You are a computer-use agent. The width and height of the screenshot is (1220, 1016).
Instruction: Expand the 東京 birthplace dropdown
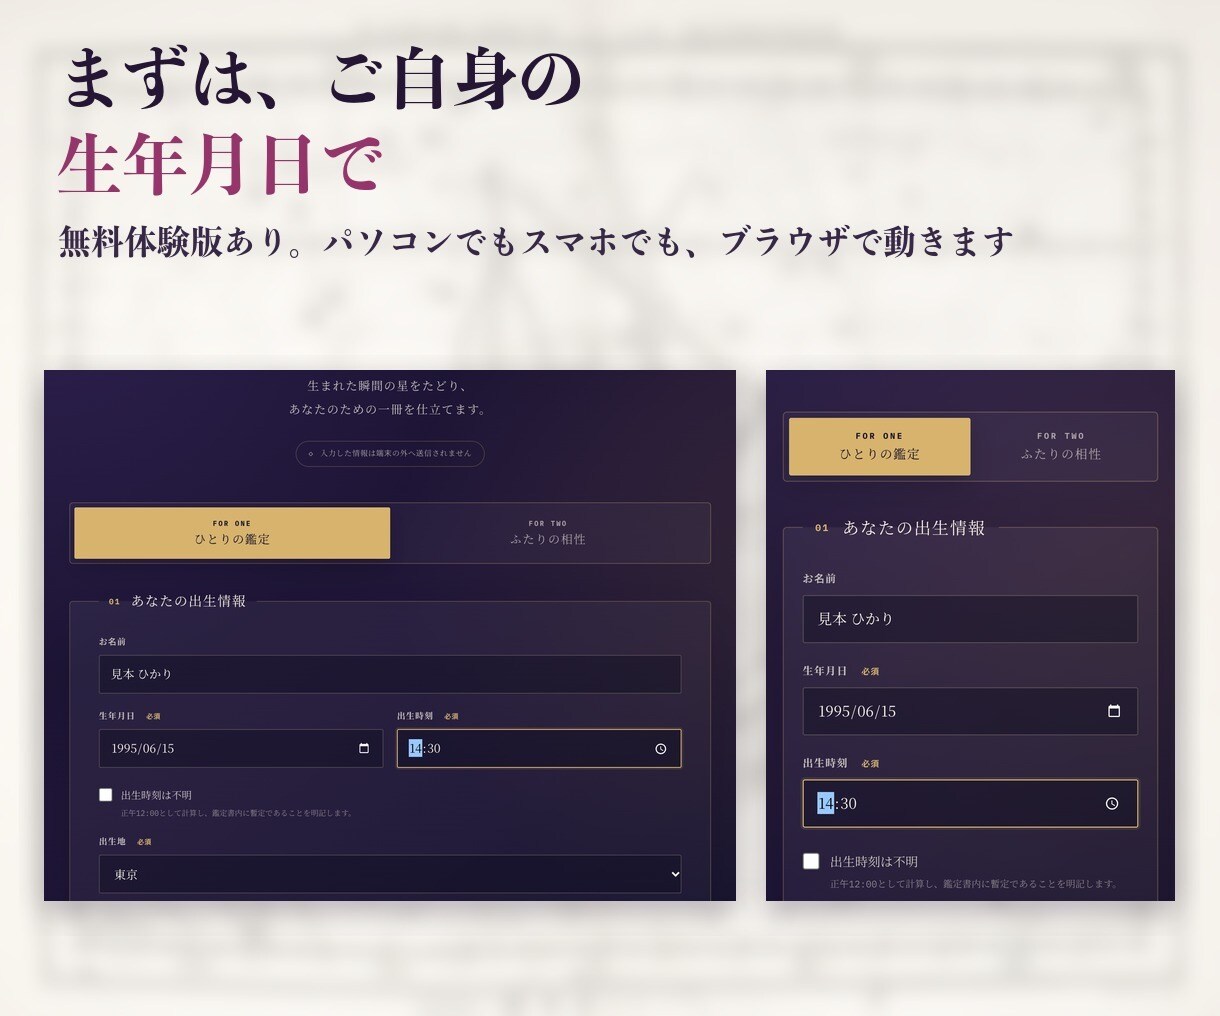[x=390, y=874]
